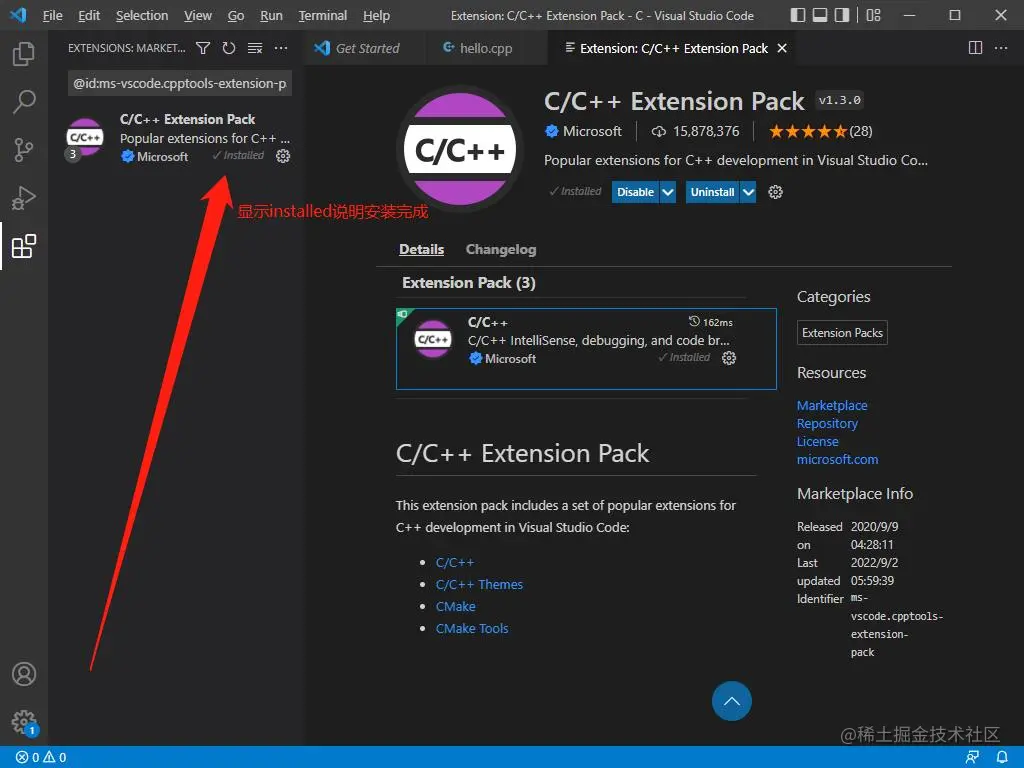Click the notifications bell in the status bar

pos(1002,757)
